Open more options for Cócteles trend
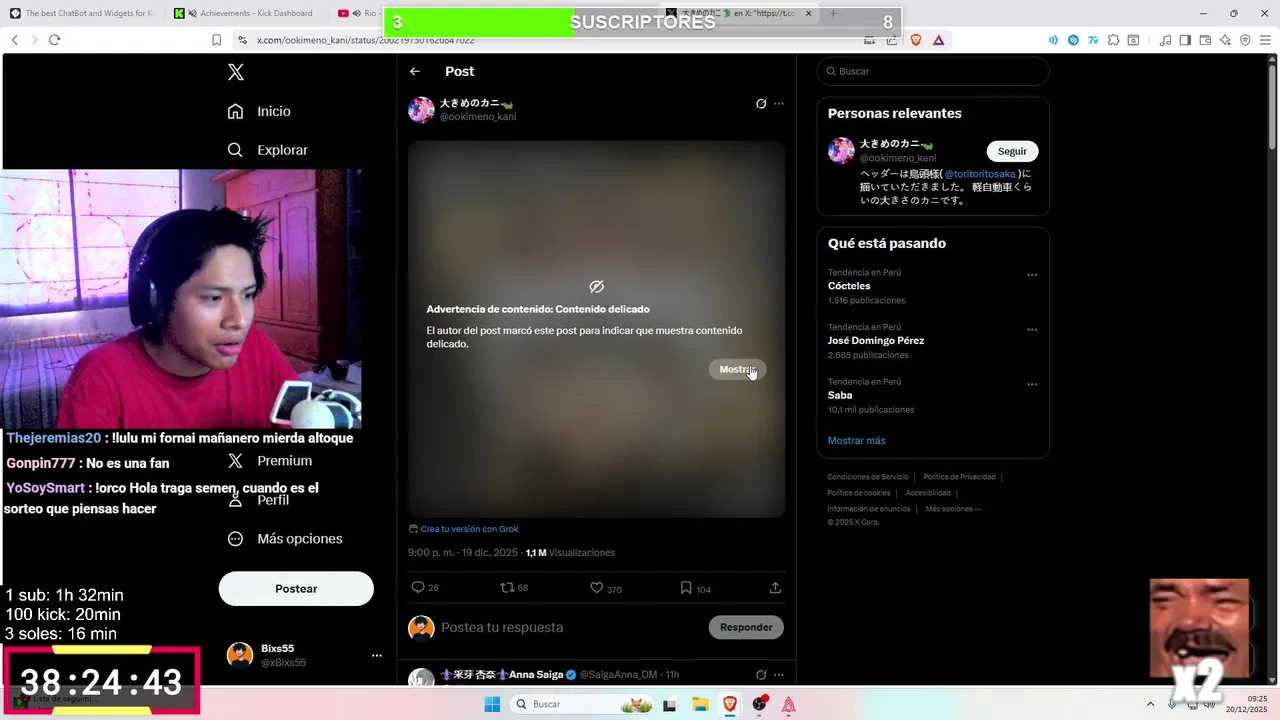The height and width of the screenshot is (720, 1280). pos(1032,275)
